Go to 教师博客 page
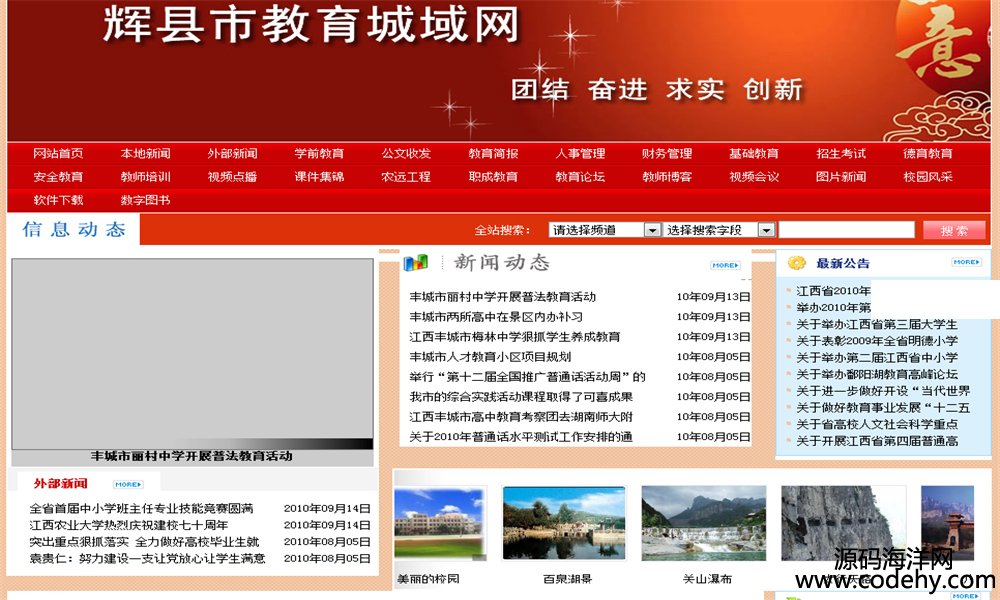This screenshot has height=600, width=1000. click(x=667, y=177)
